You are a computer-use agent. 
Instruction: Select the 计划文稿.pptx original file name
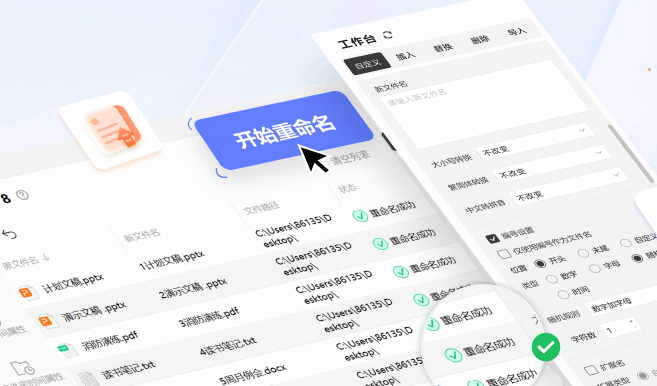(73, 283)
